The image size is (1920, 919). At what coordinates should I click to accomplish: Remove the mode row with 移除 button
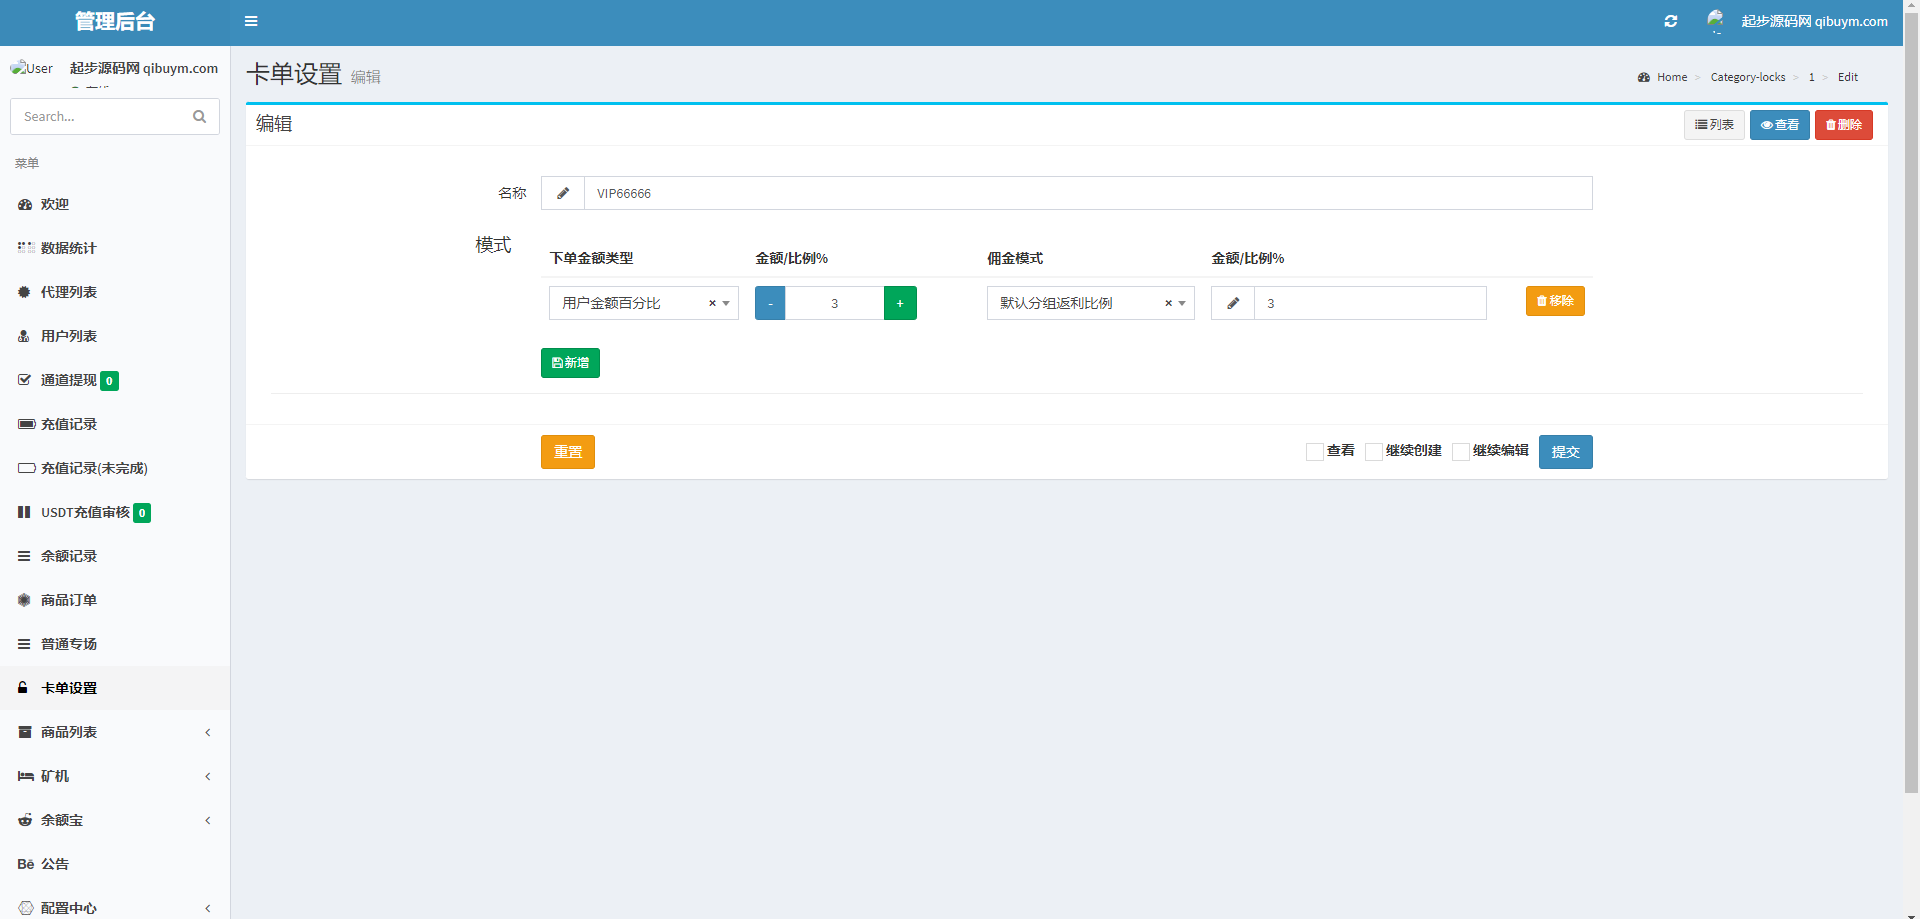click(x=1555, y=301)
